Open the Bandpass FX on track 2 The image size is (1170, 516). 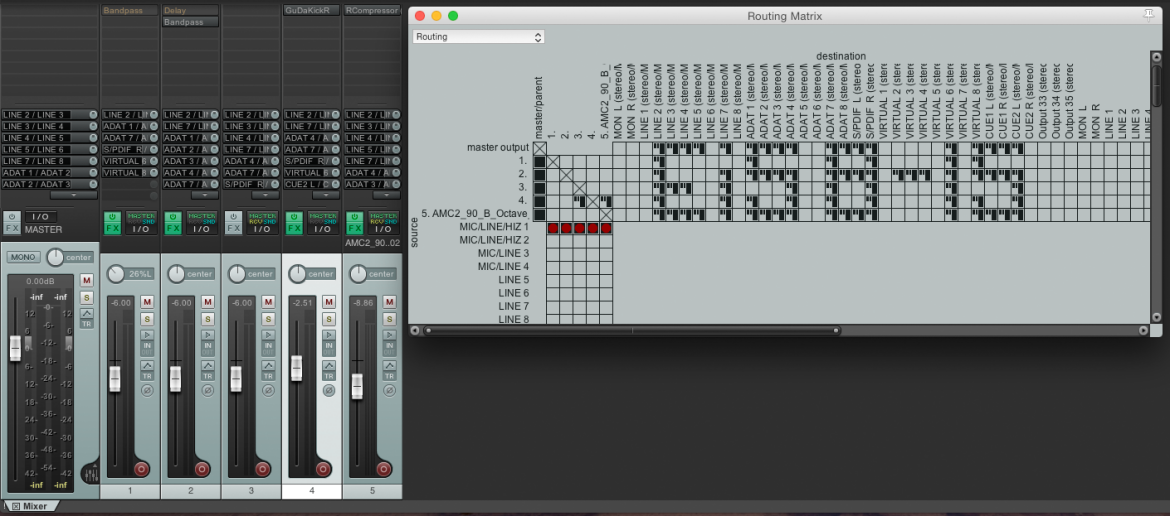tap(190, 22)
